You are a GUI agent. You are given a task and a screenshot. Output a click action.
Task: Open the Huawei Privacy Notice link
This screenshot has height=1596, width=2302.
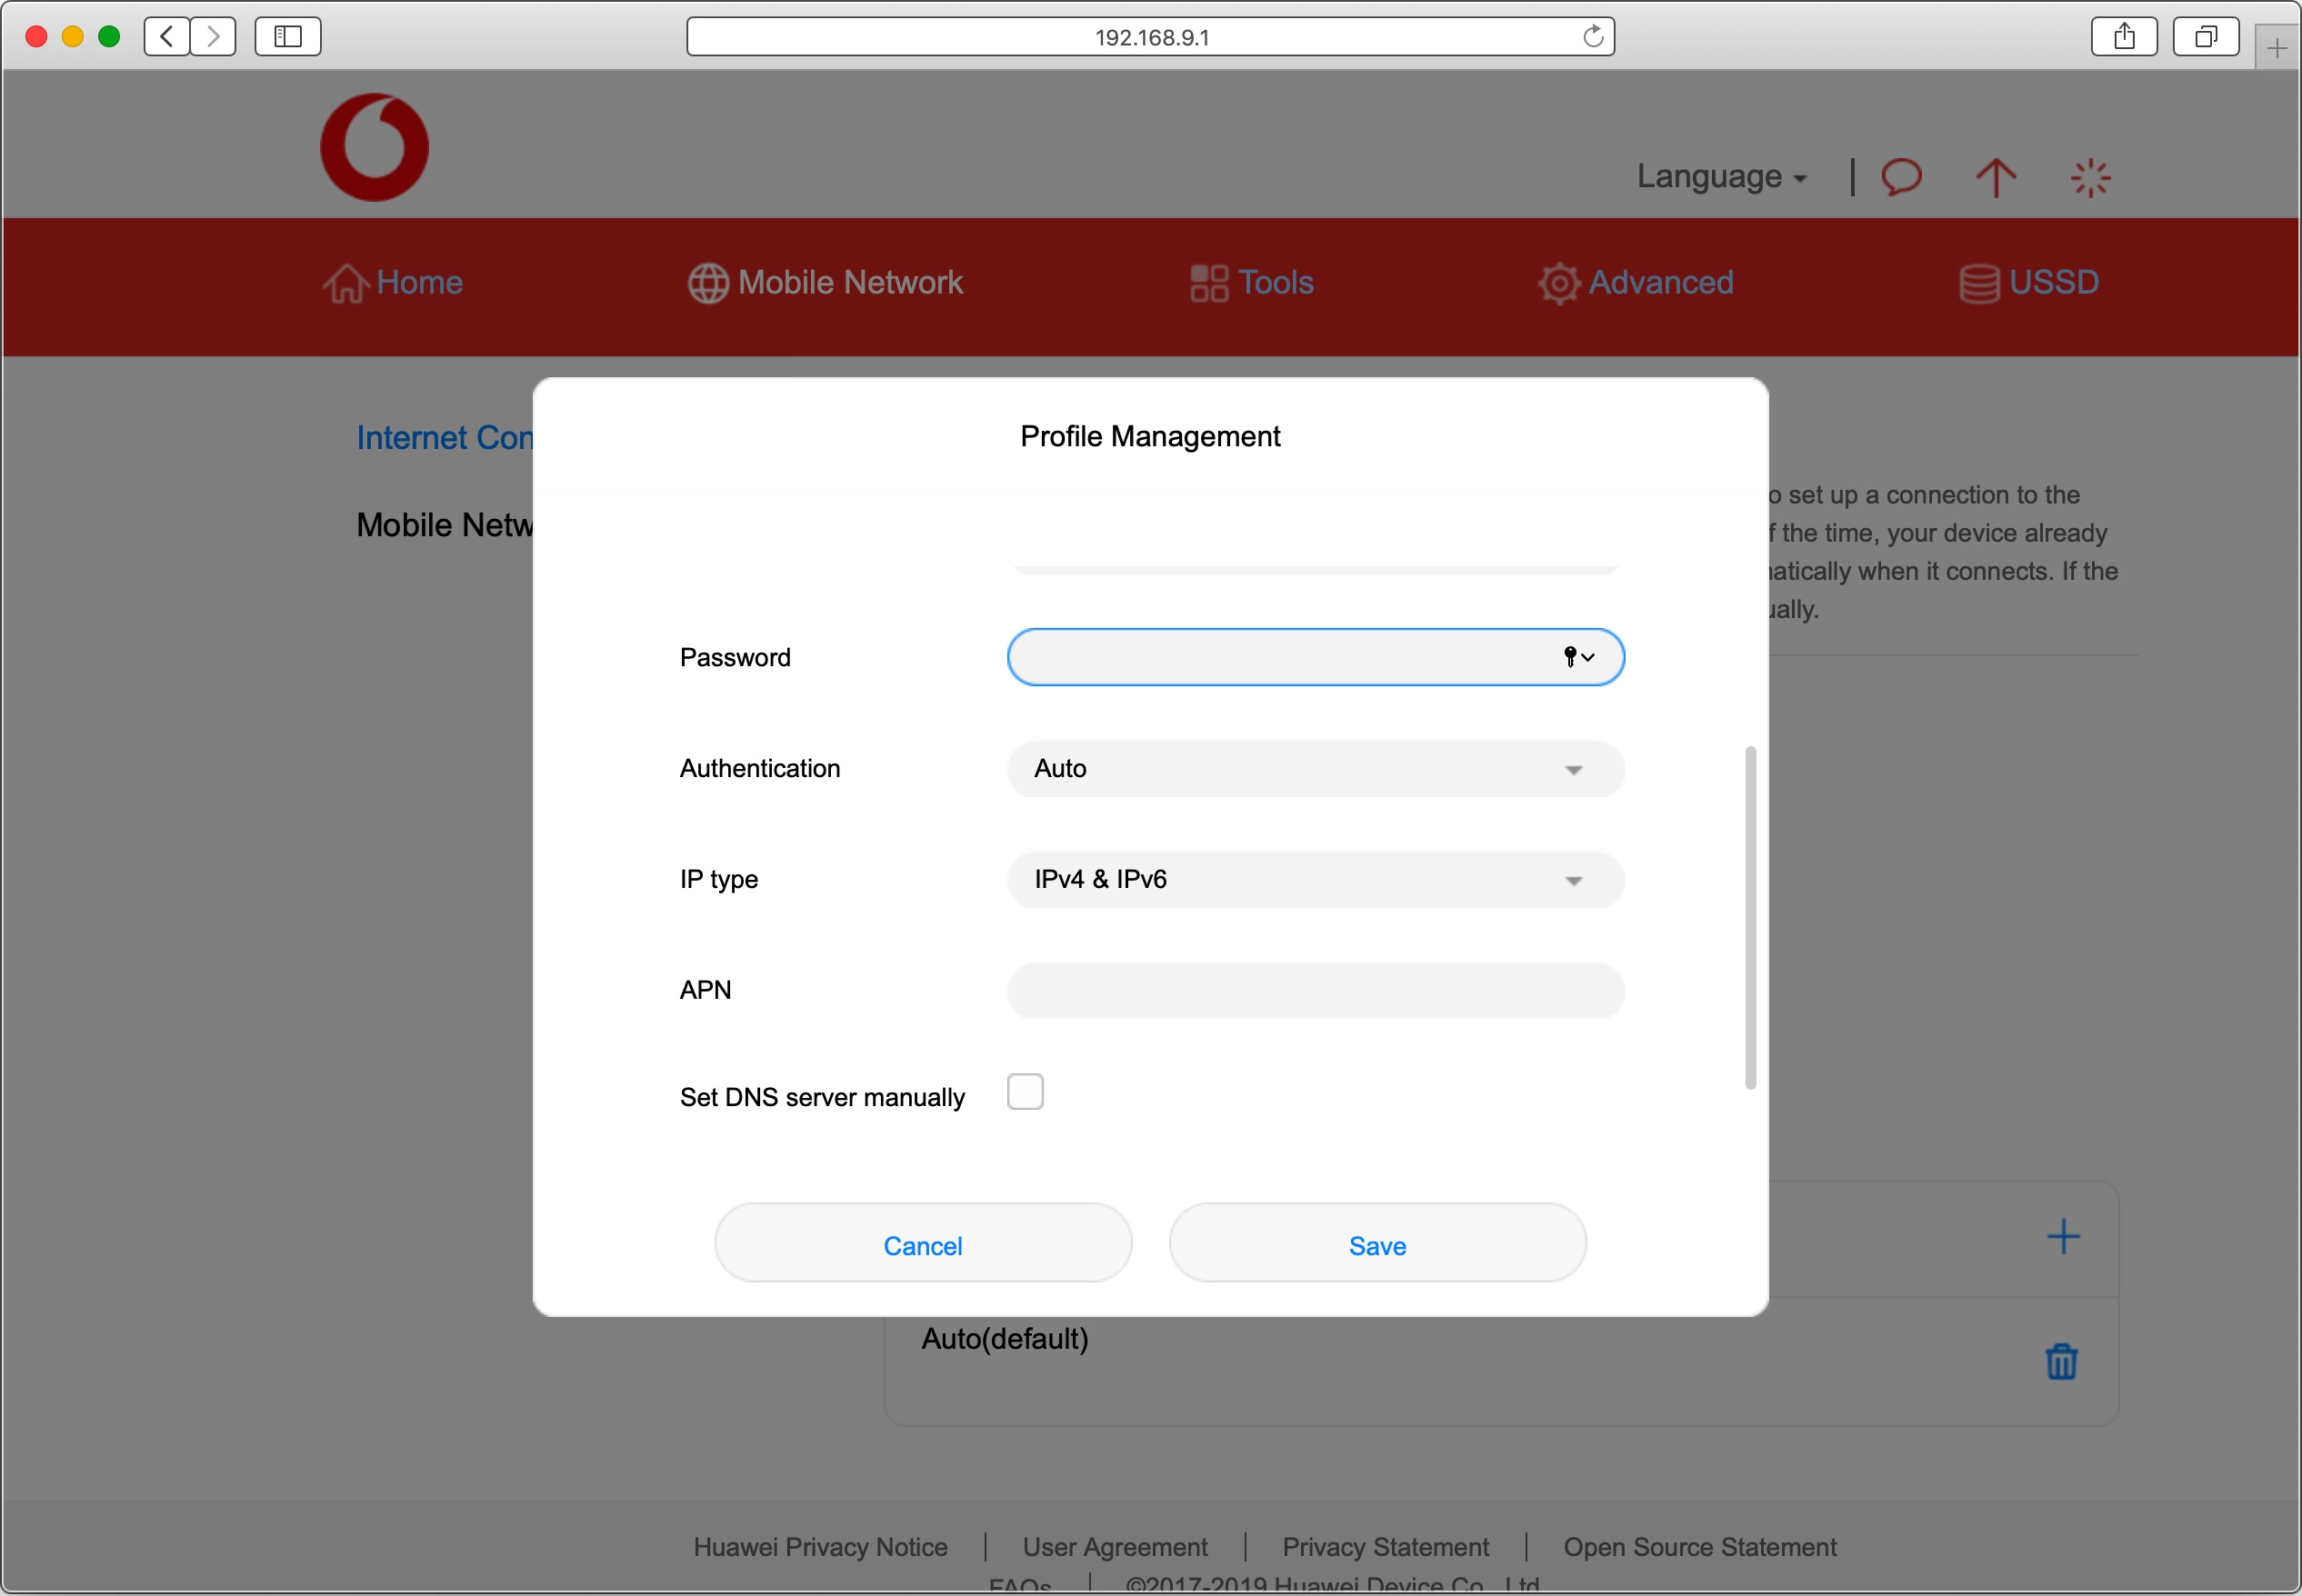click(820, 1546)
